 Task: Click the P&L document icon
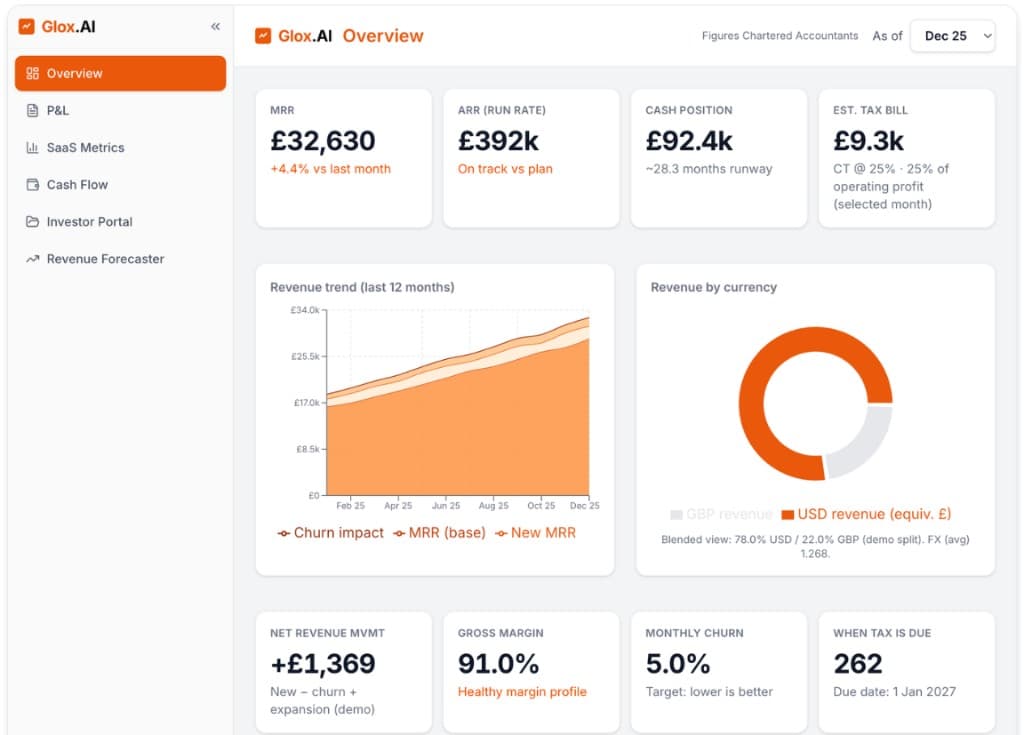point(32,110)
